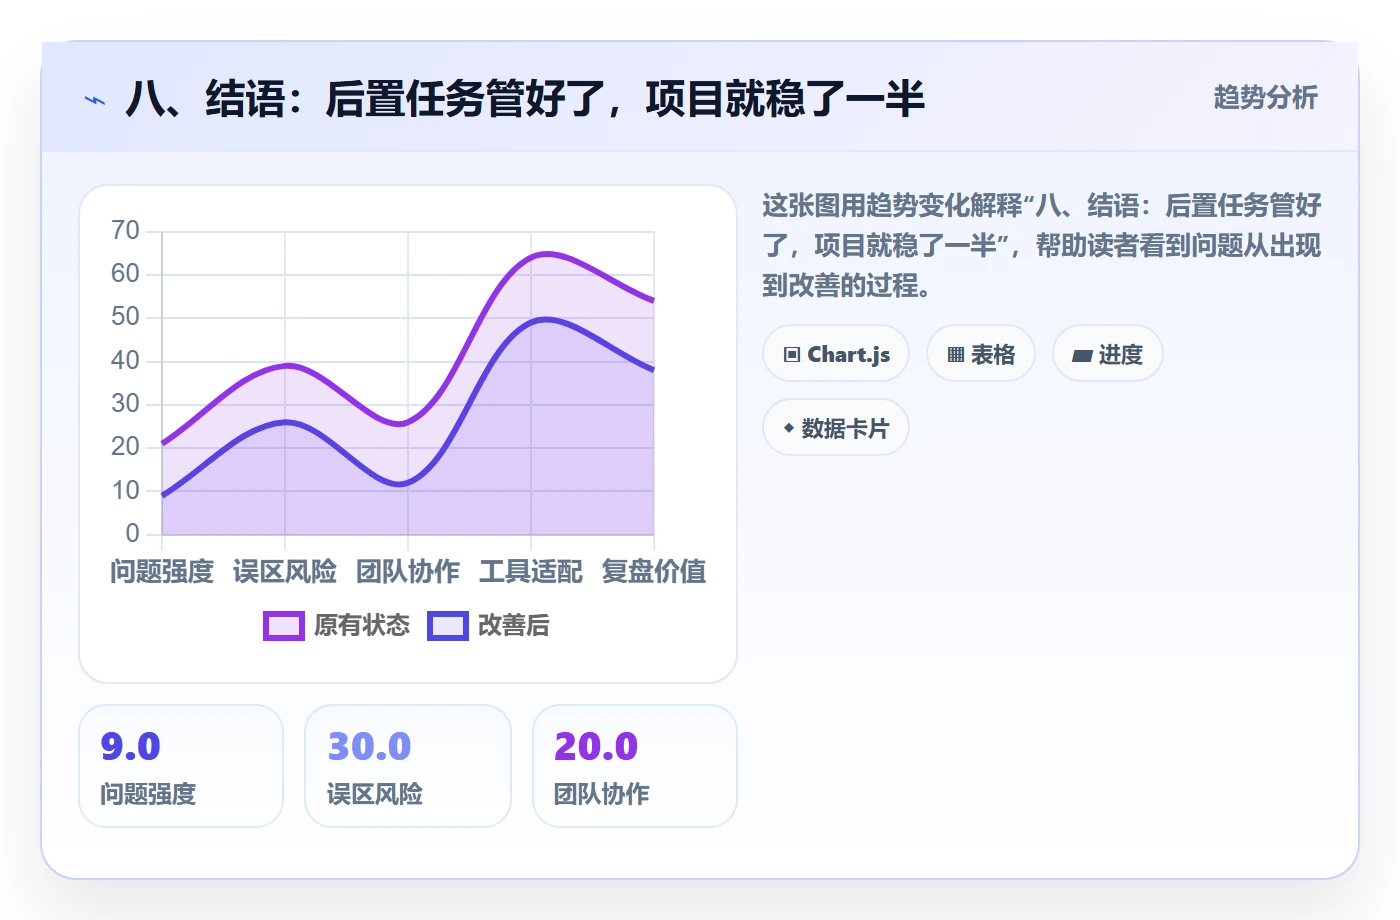Click the 趋势分析 label in header
Viewport: 1400px width, 920px height.
(1266, 98)
